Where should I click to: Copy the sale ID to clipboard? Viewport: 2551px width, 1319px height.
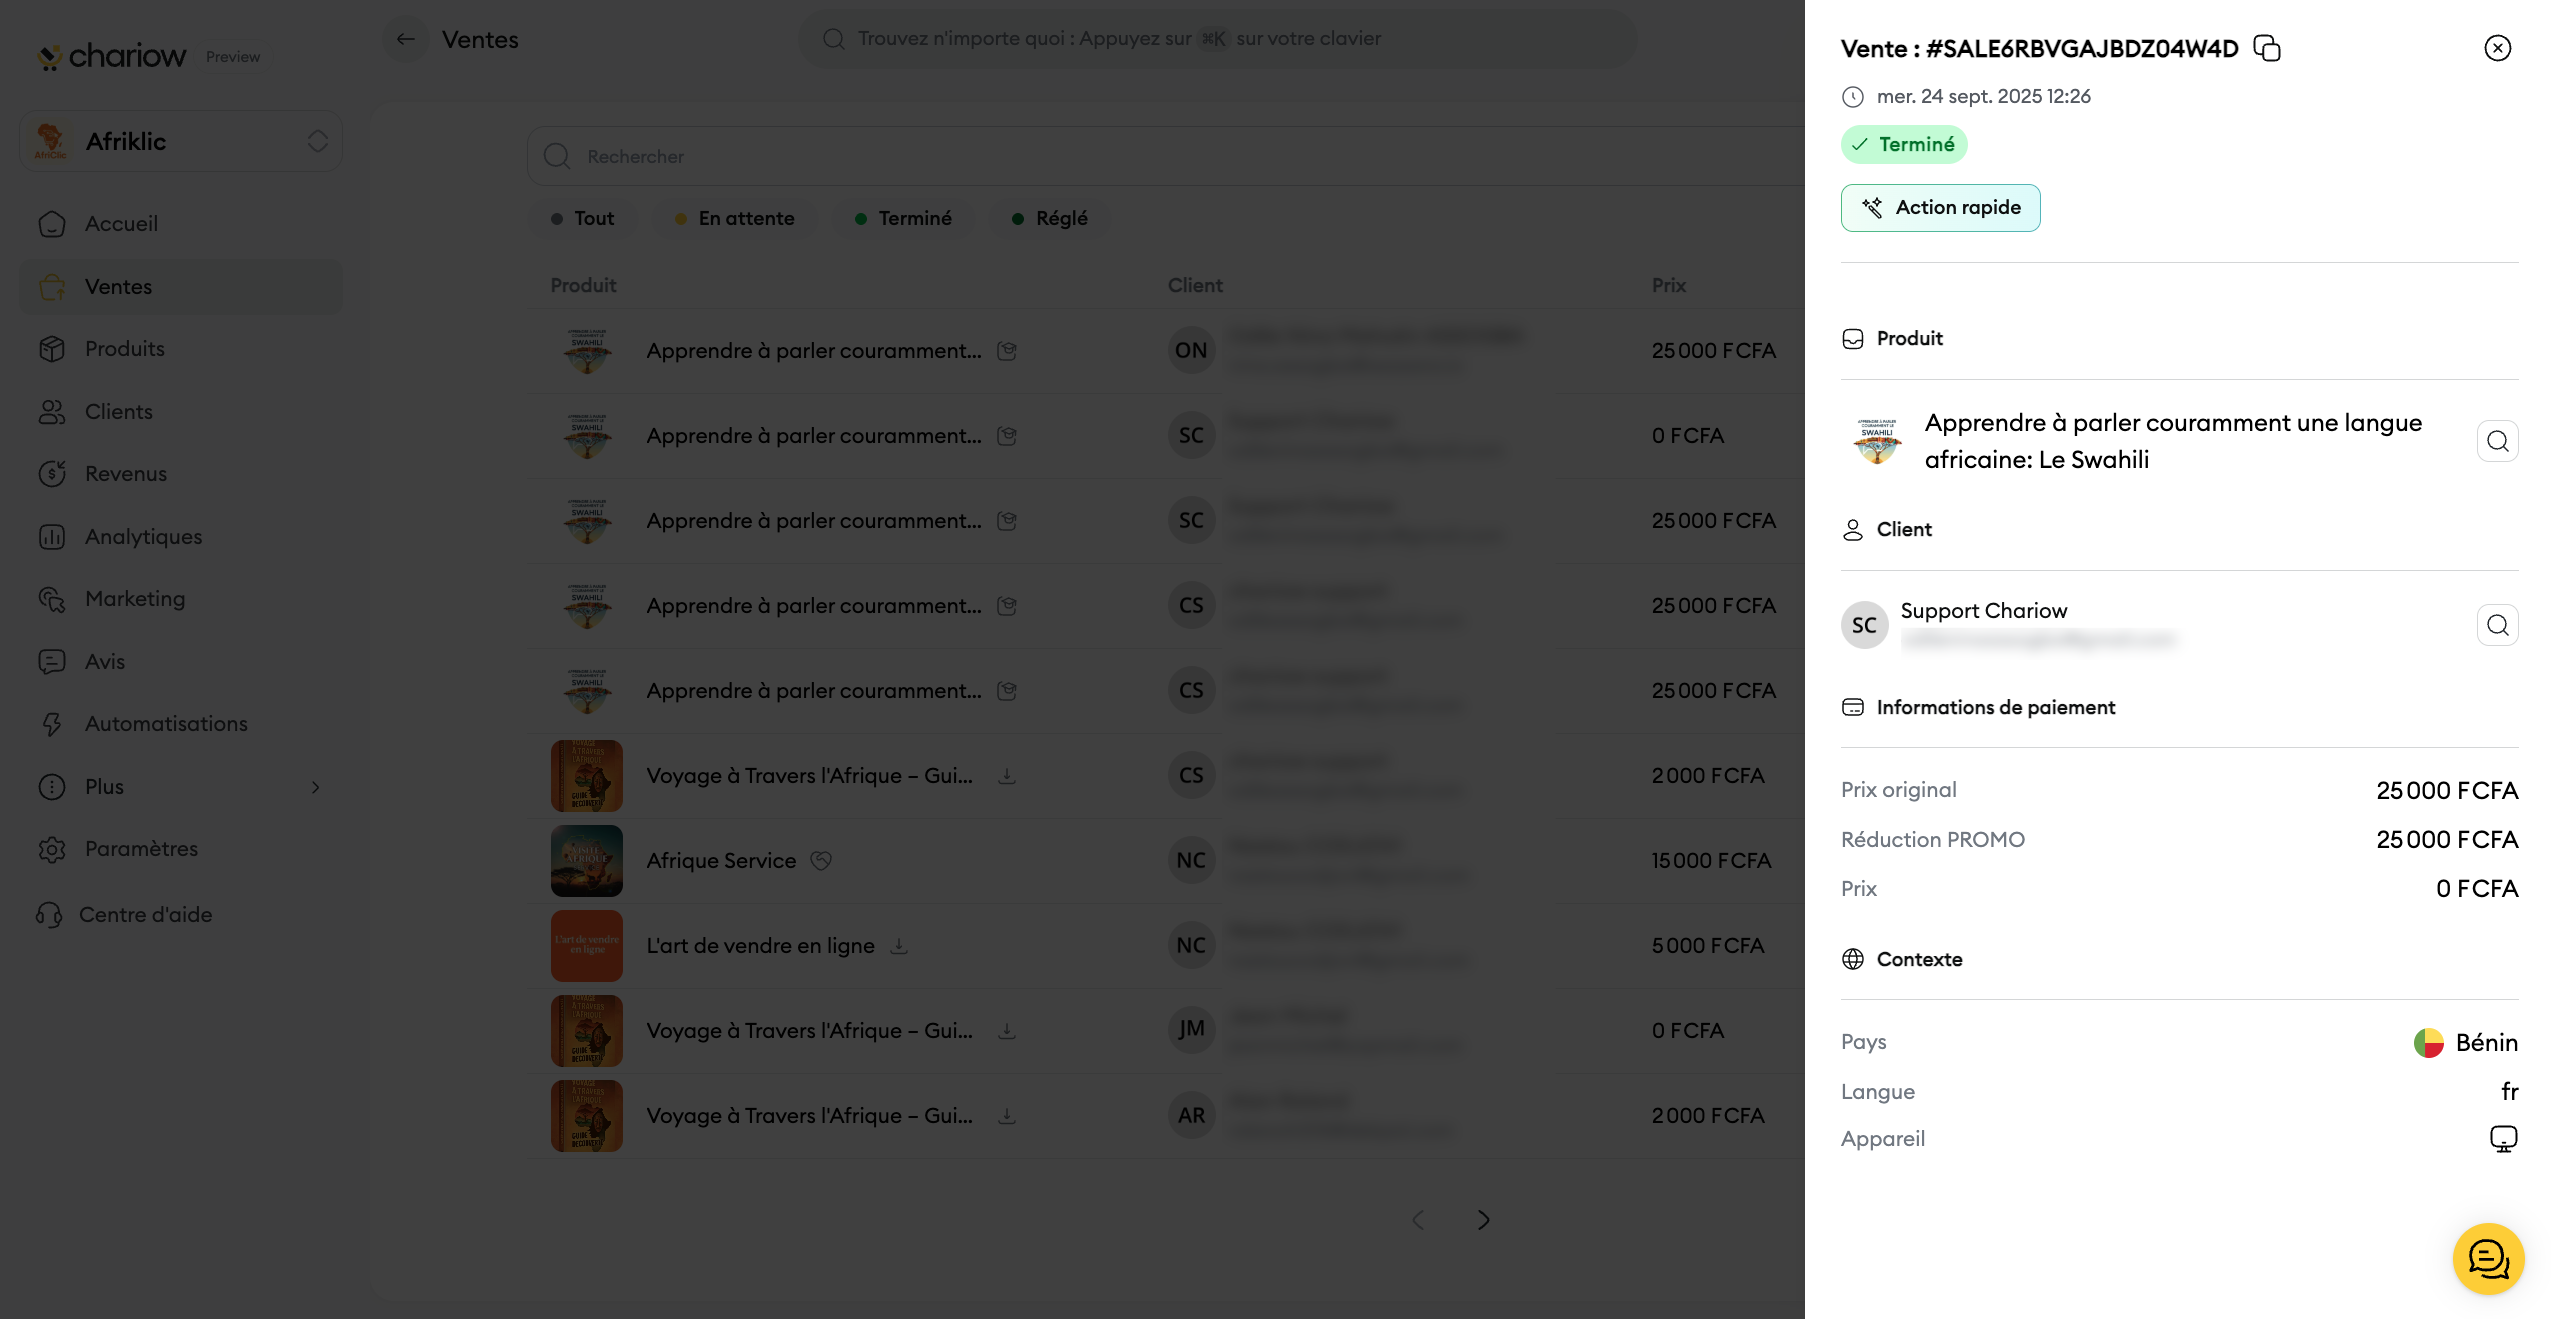(x=2266, y=48)
